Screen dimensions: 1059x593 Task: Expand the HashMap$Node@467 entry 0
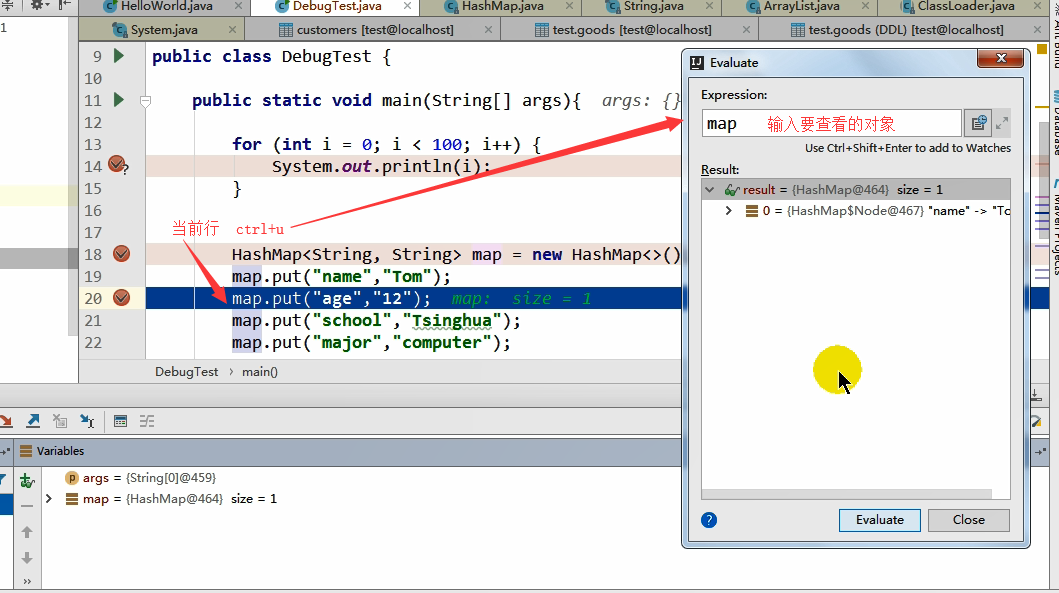[729, 211]
